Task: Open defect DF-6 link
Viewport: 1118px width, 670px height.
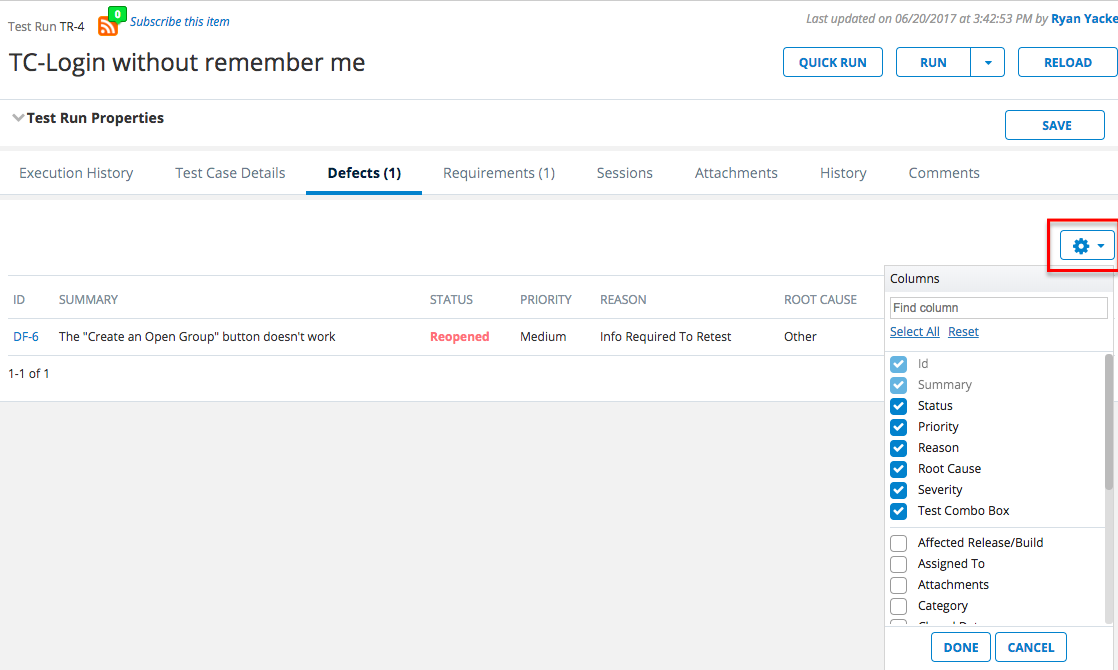Action: click(26, 337)
